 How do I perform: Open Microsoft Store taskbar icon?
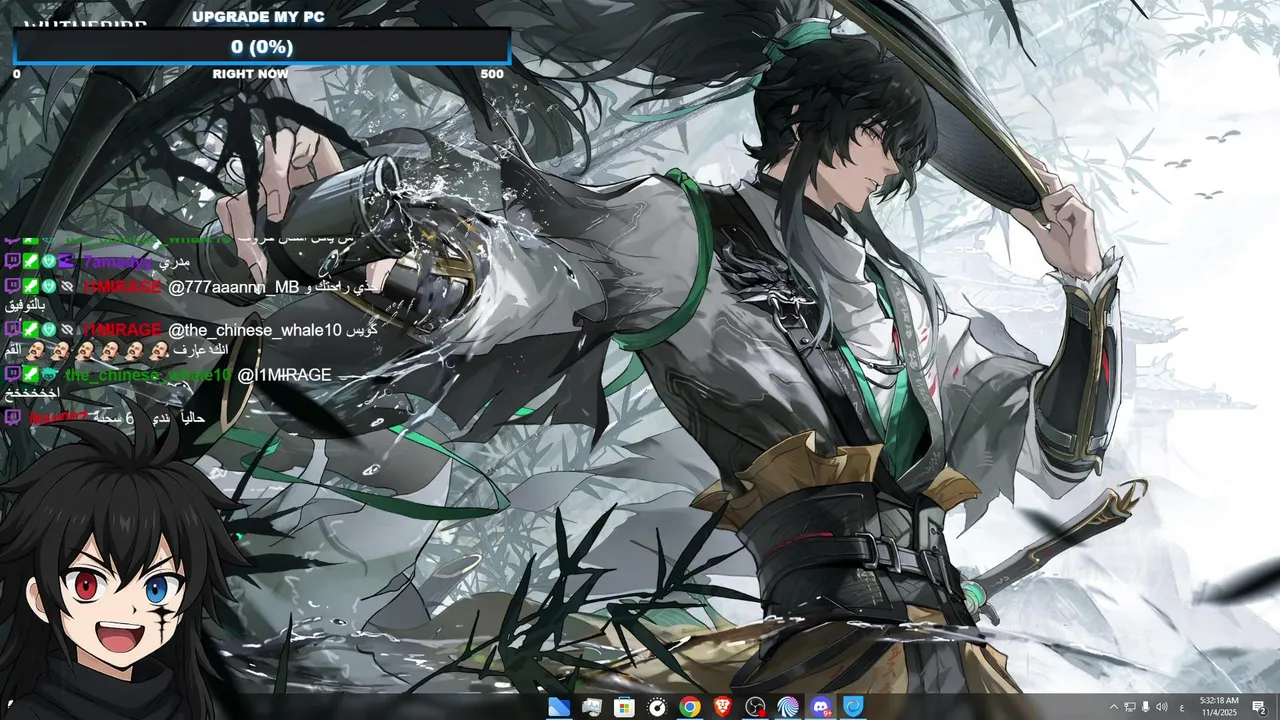click(x=624, y=707)
